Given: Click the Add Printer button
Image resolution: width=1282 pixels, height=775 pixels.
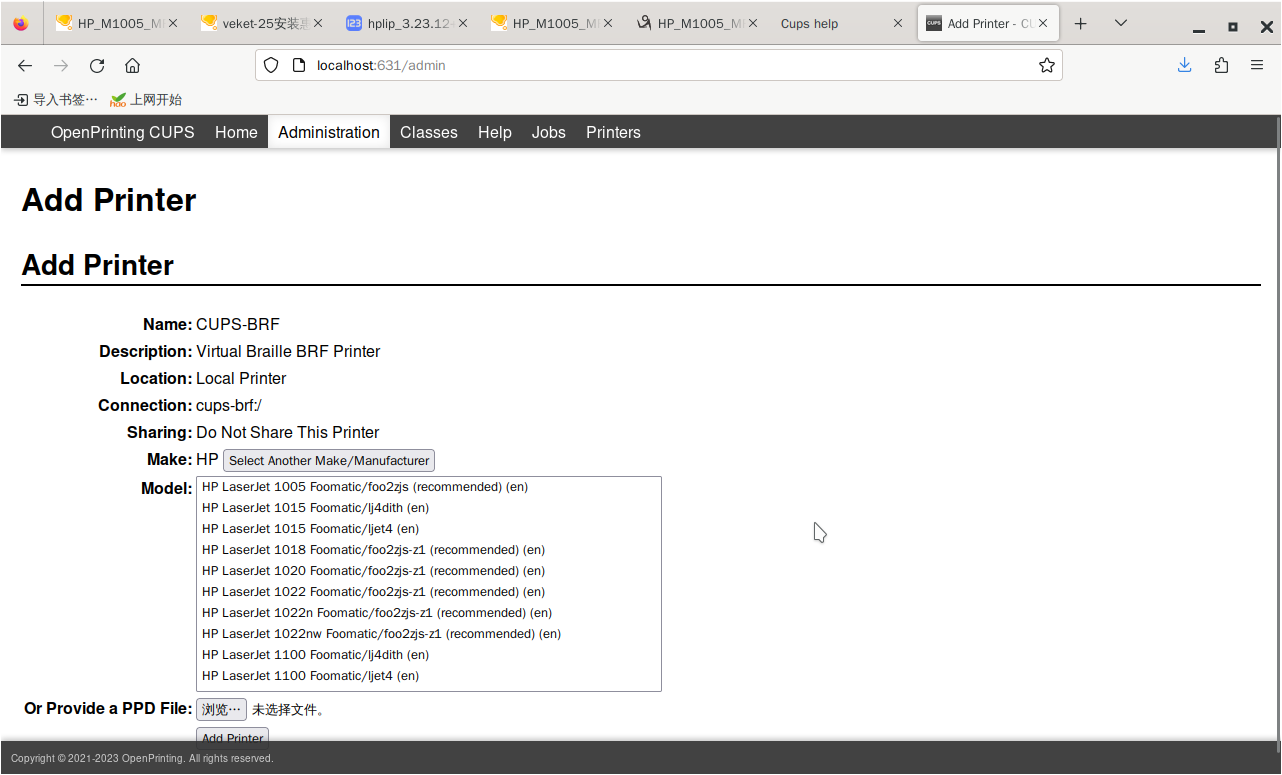Looking at the screenshot, I should coord(232,738).
